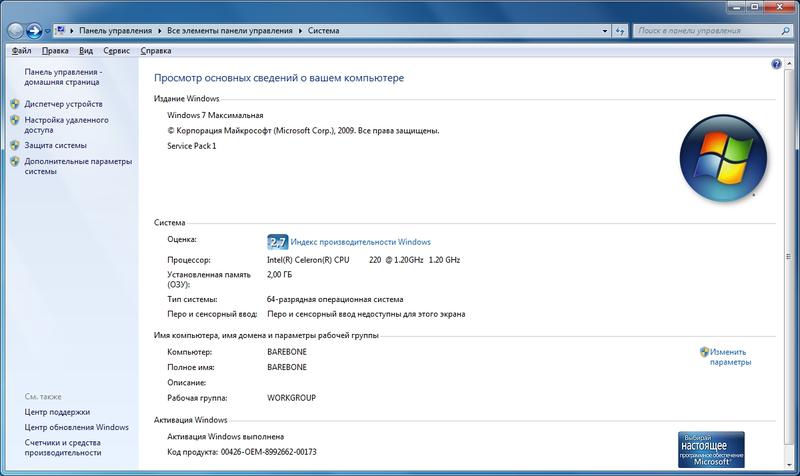Click shield icon beside 'Изменить параметры'
This screenshot has width=800, height=476.
tap(704, 352)
